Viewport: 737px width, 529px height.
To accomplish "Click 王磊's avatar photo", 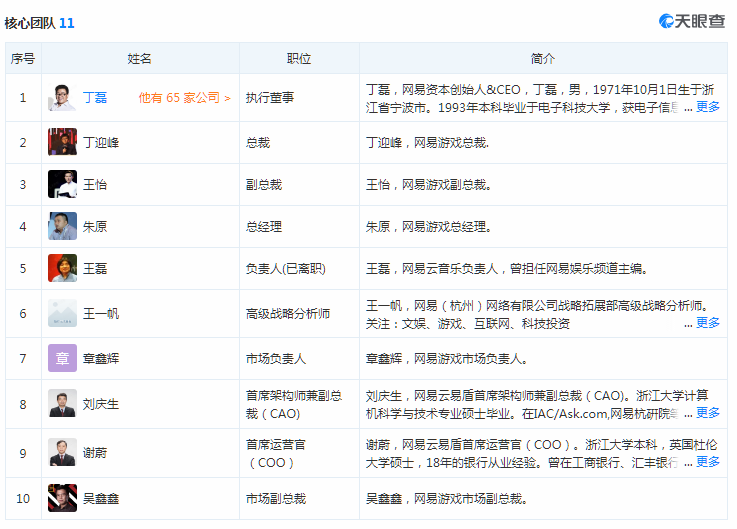I will (x=62, y=268).
